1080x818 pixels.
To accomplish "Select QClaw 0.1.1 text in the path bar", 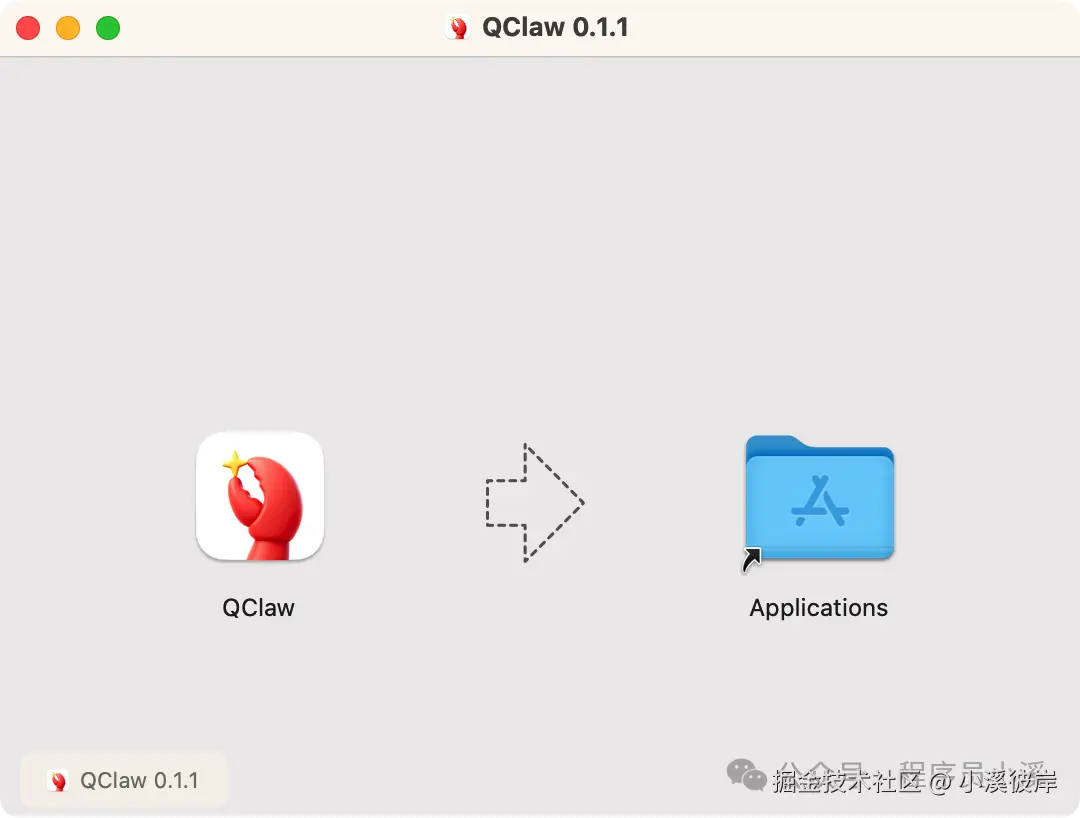I will [139, 781].
